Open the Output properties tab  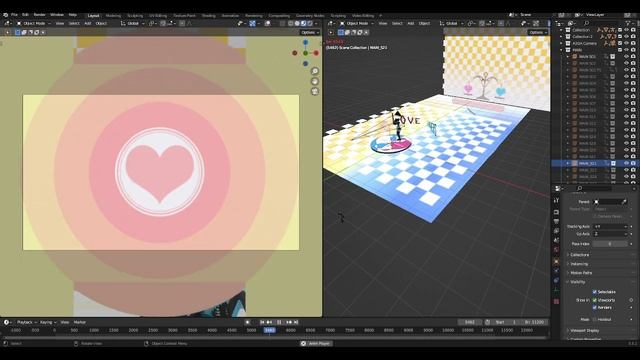(x=556, y=222)
